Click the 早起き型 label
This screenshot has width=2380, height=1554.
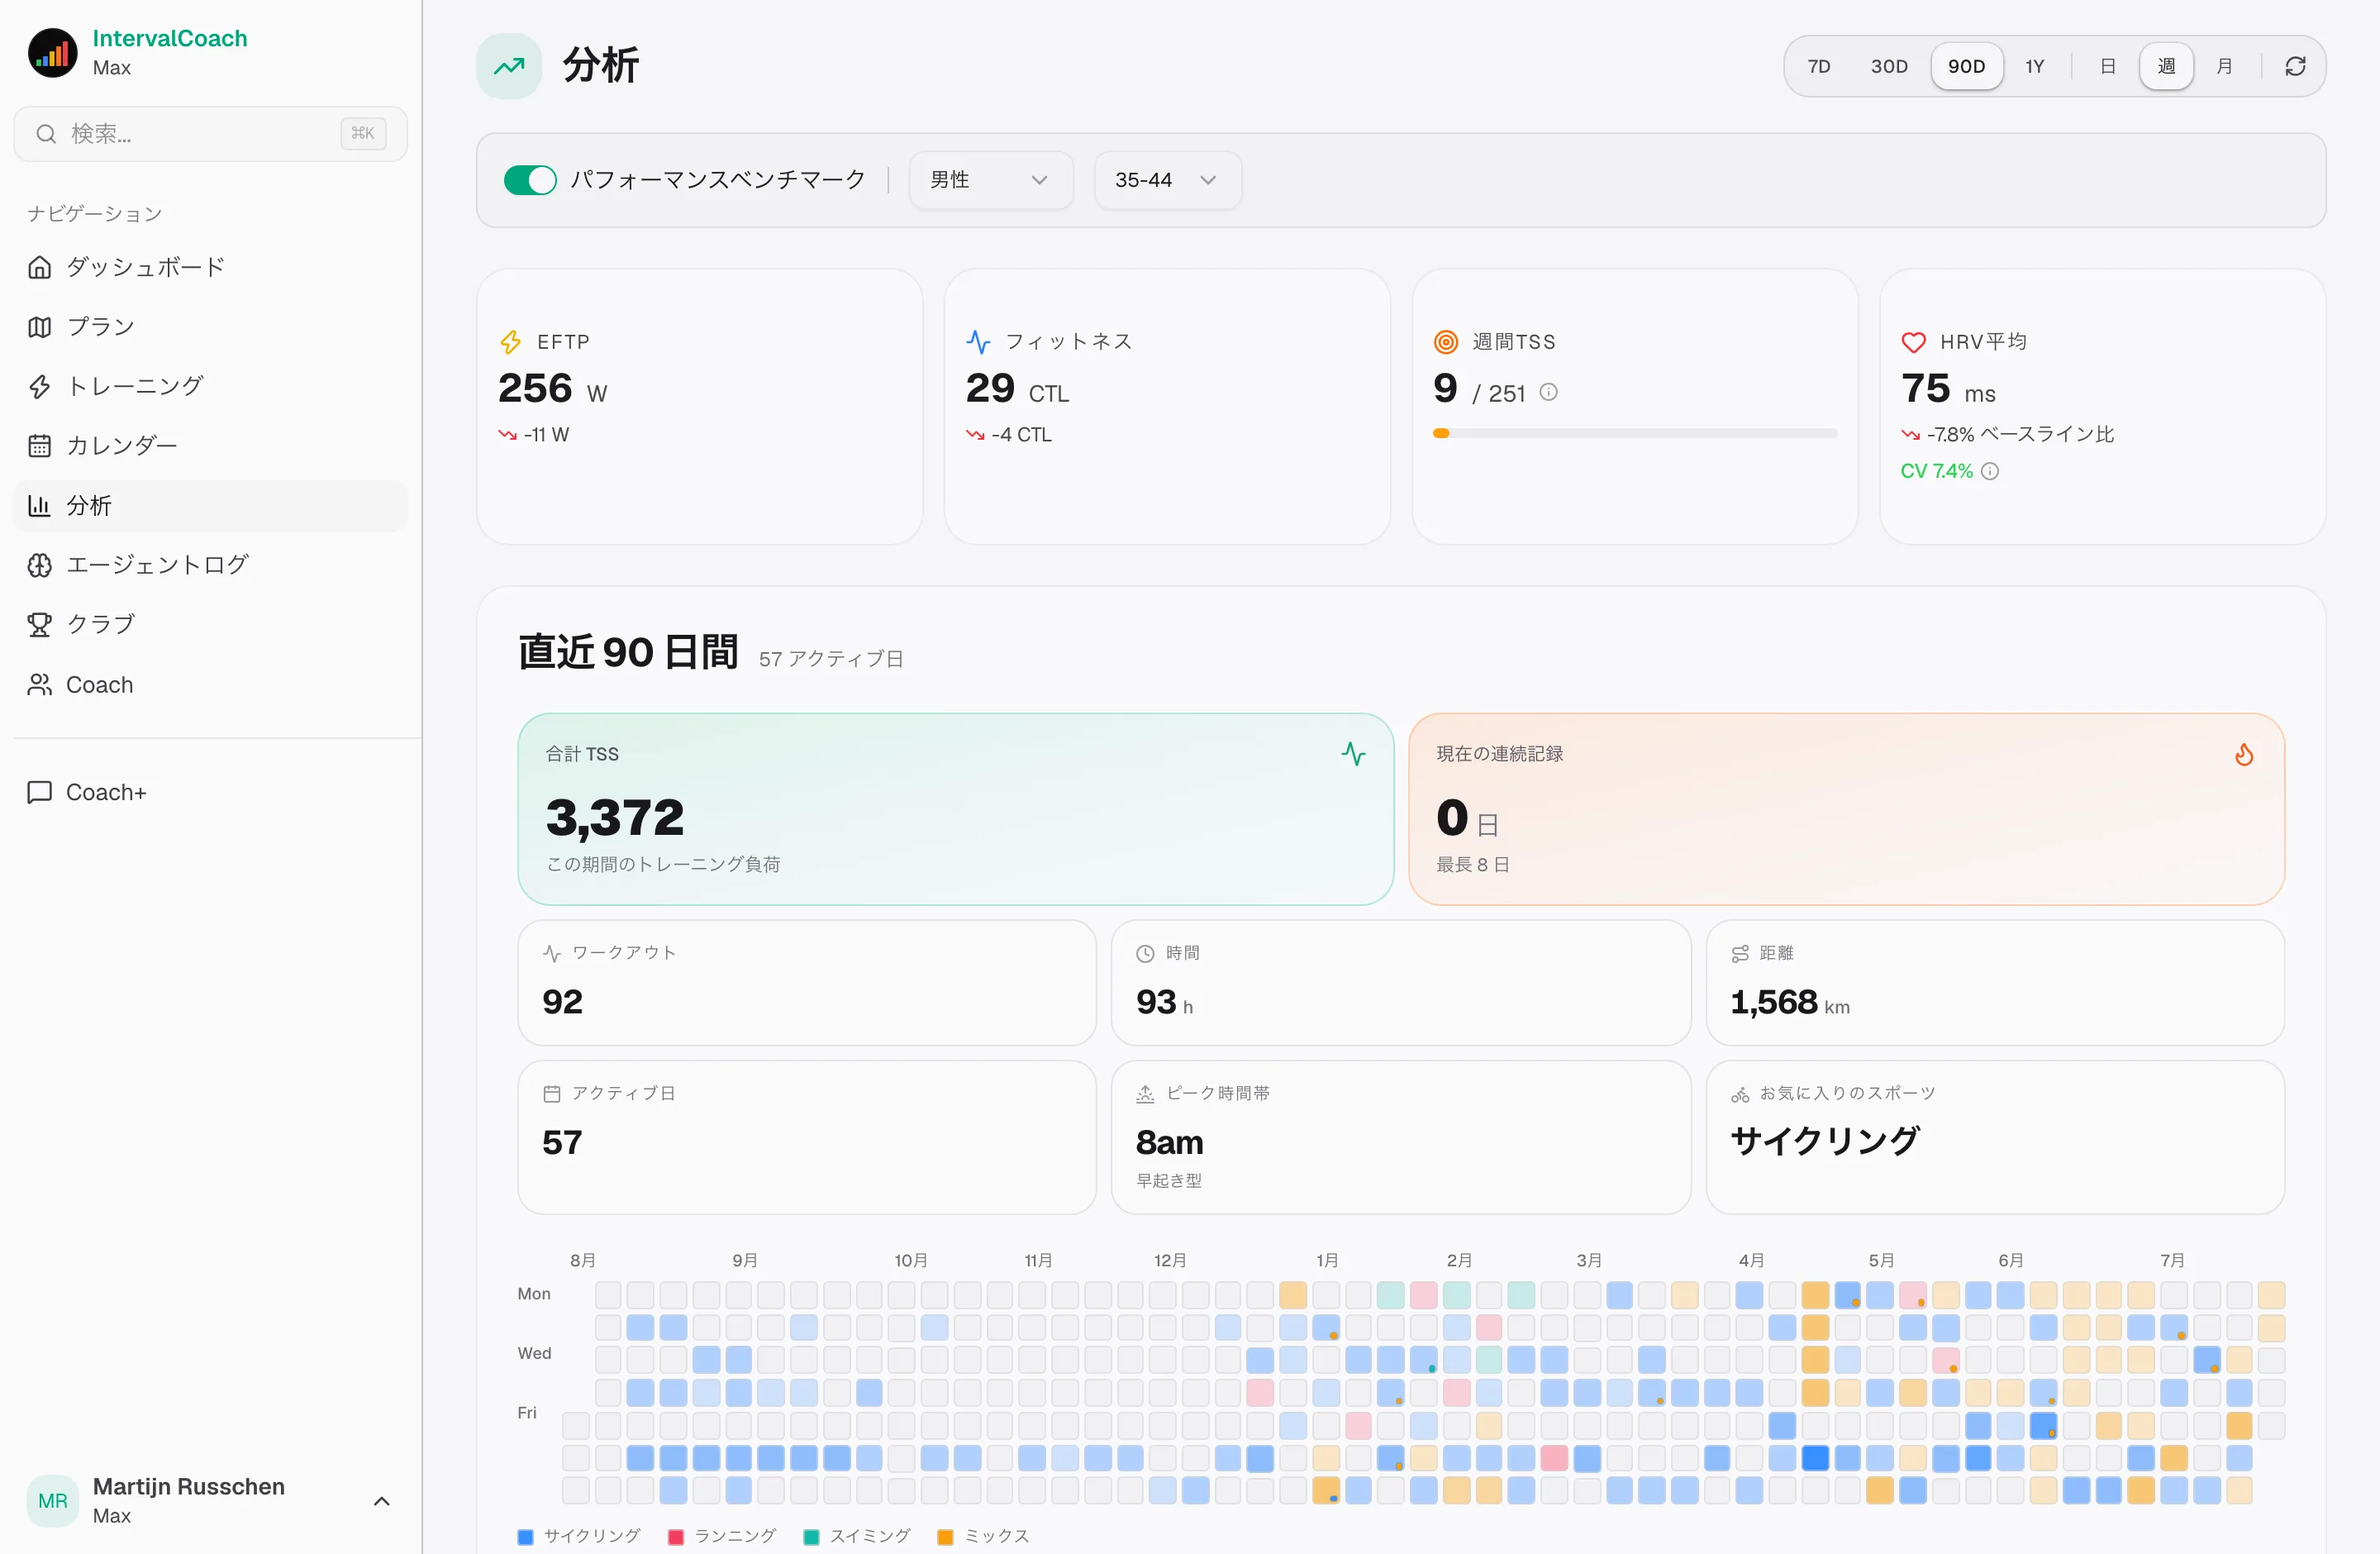click(x=1169, y=1181)
